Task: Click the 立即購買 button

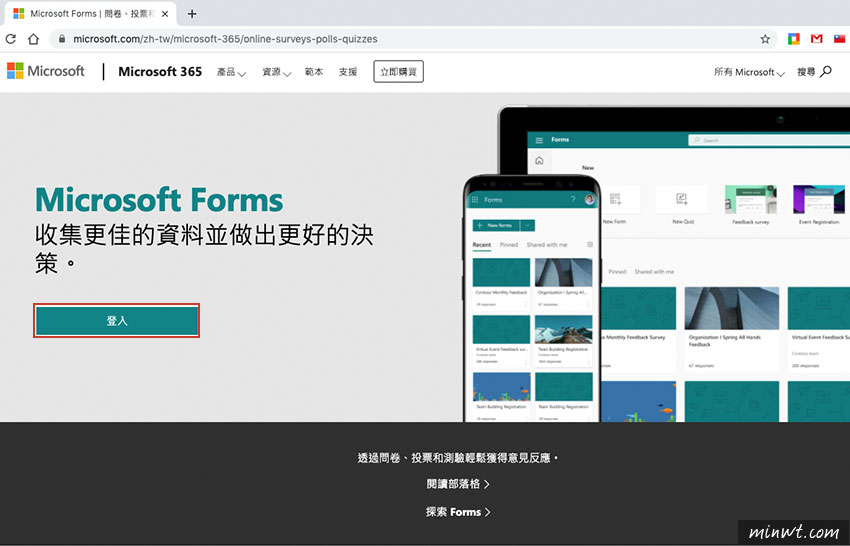Action: (x=398, y=72)
